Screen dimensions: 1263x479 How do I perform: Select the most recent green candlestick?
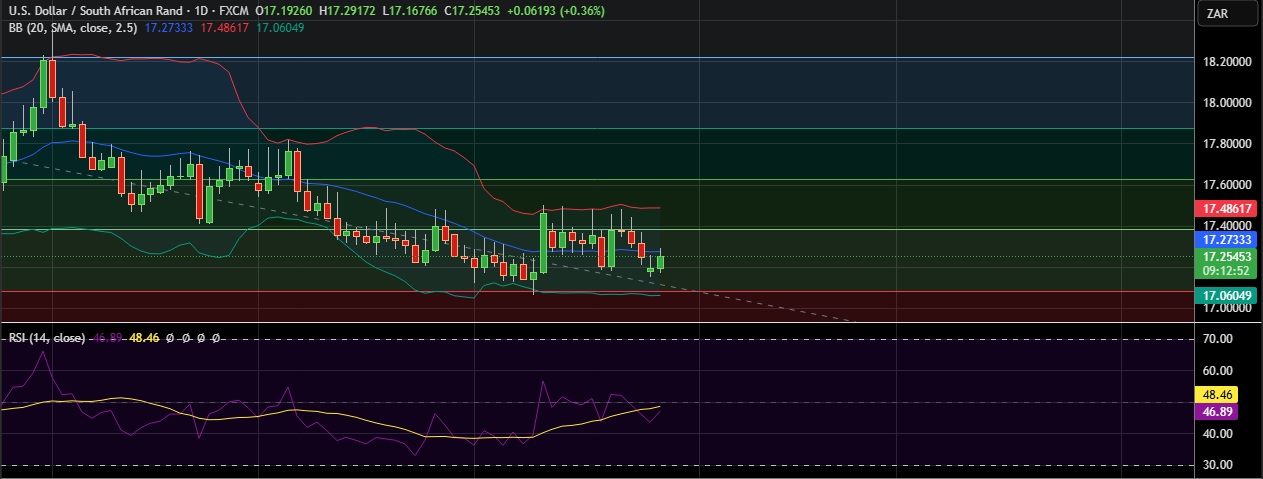[660, 261]
